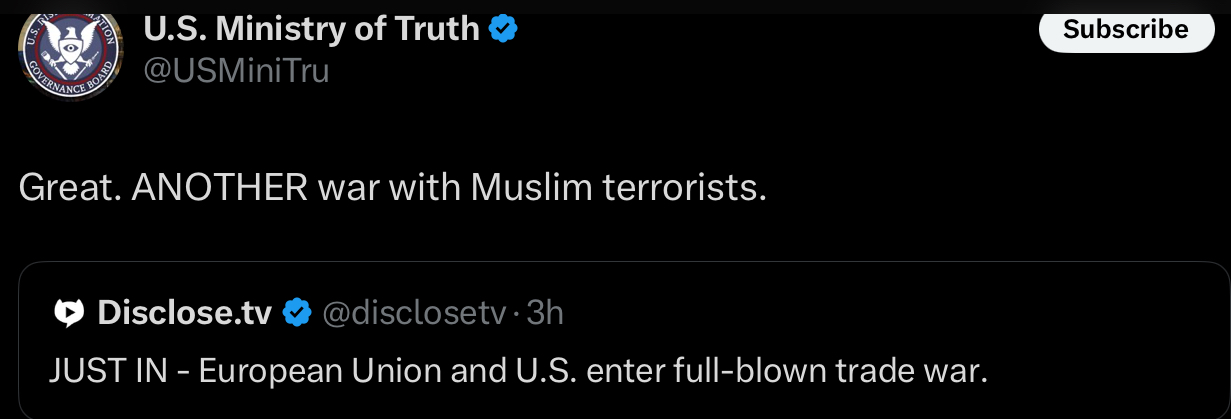1231x419 pixels.
Task: Click the blue verified badge beside U.S. Ministry of Truth
Action: point(503,29)
